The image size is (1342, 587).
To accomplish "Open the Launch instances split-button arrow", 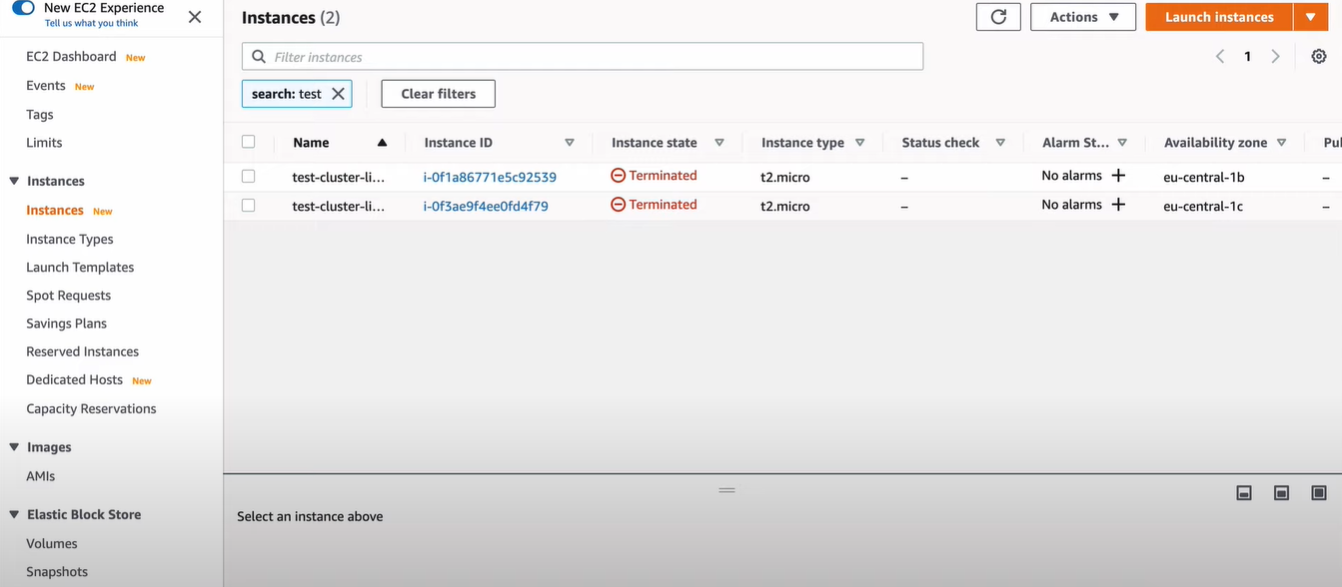I will coord(1311,17).
